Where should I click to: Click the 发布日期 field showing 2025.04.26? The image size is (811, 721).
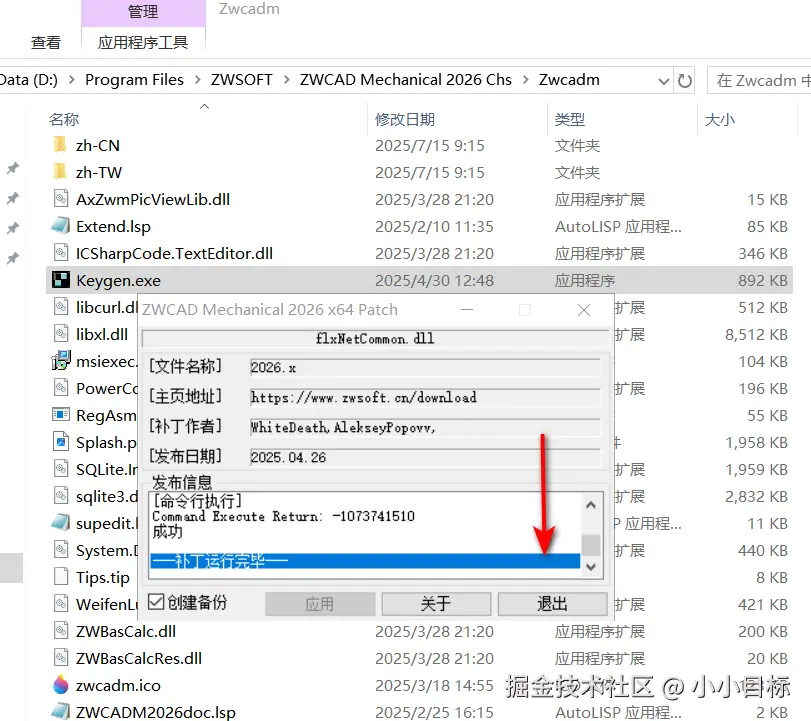click(x=425, y=457)
